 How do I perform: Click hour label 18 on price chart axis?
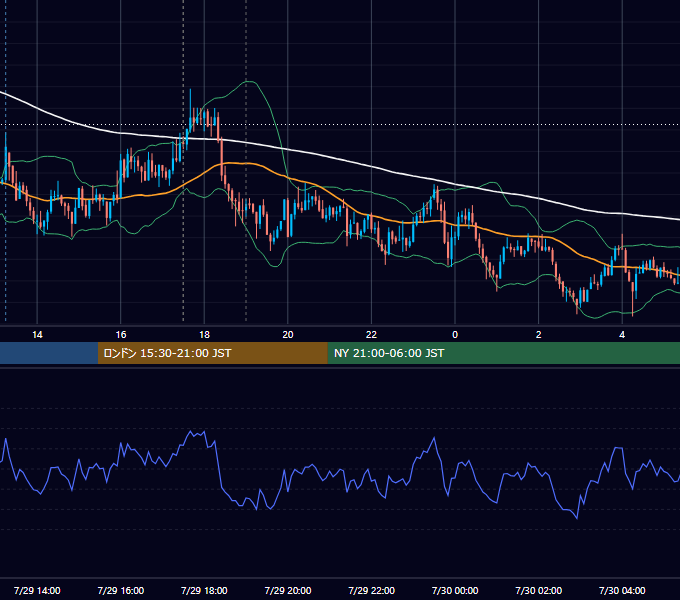point(204,335)
